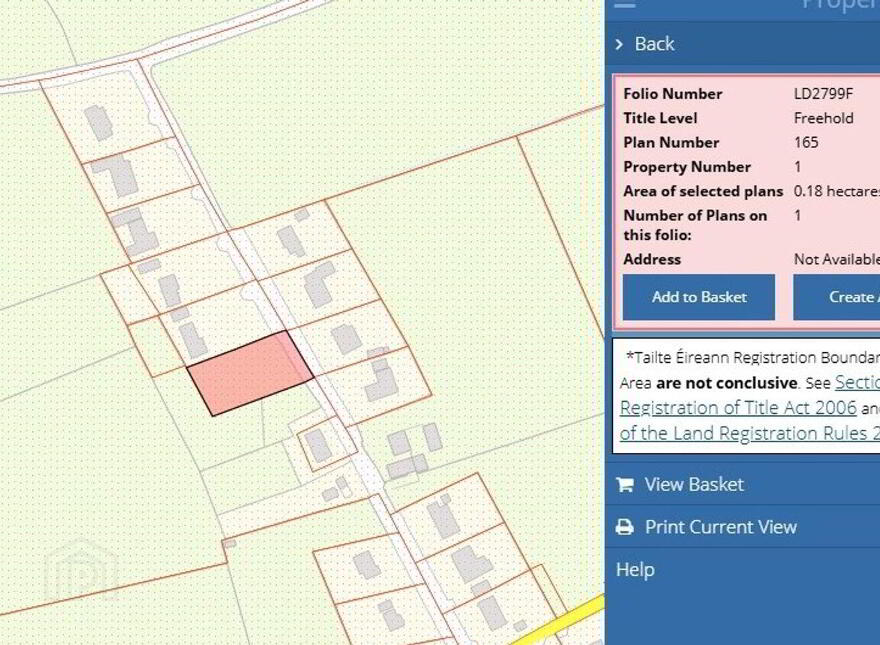
Task: Click the Back chevron arrow icon
Action: 619,44
